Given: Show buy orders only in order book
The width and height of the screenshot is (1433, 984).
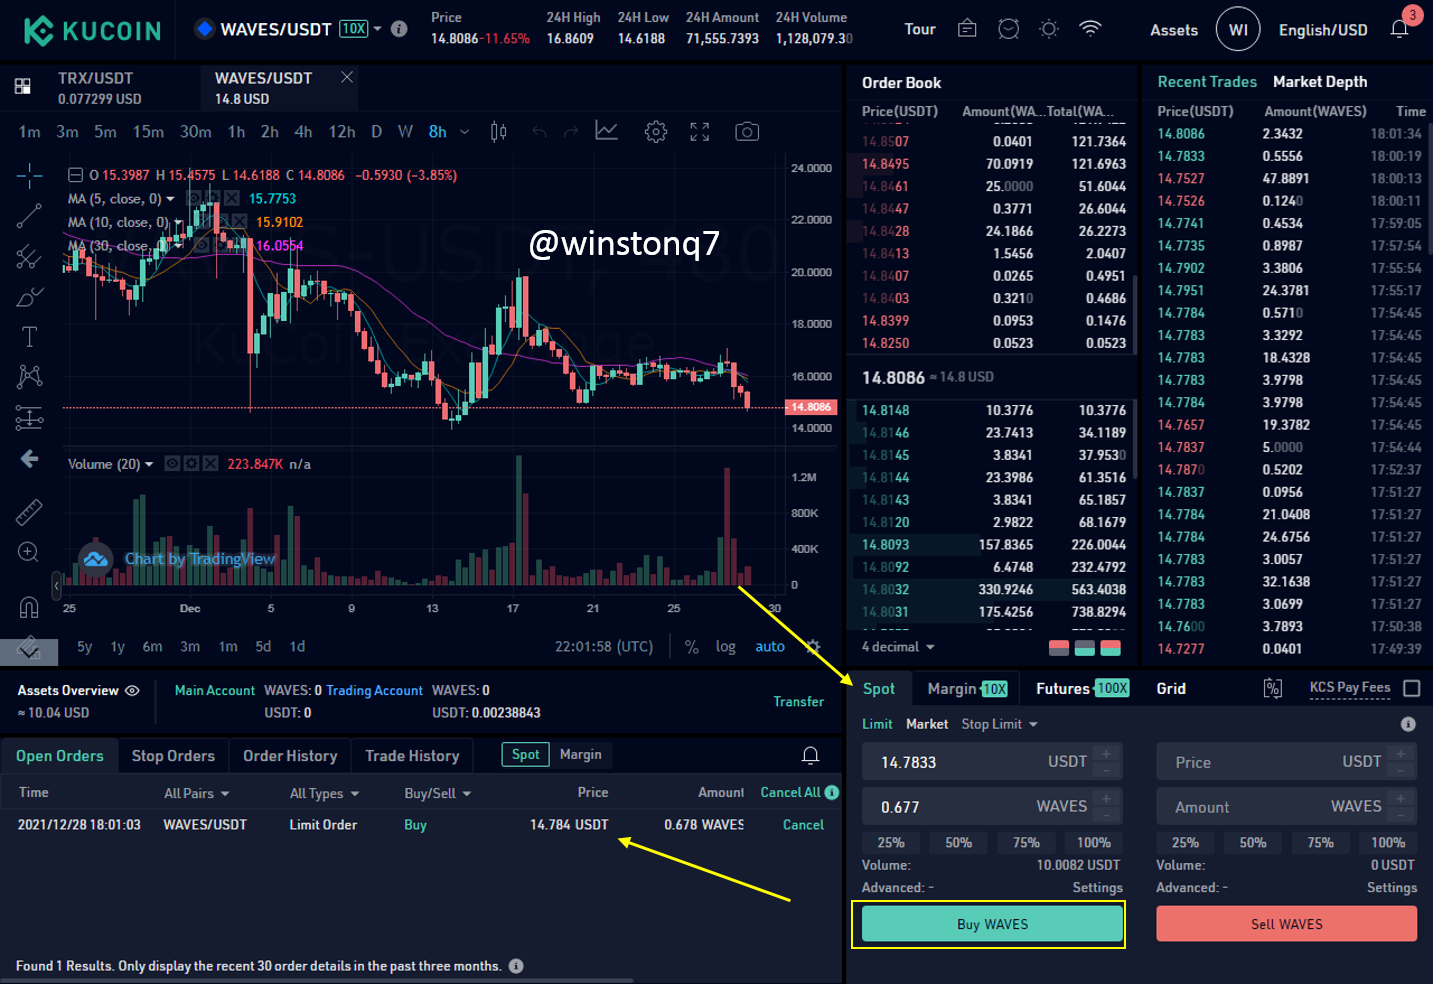Looking at the screenshot, I should point(1084,648).
